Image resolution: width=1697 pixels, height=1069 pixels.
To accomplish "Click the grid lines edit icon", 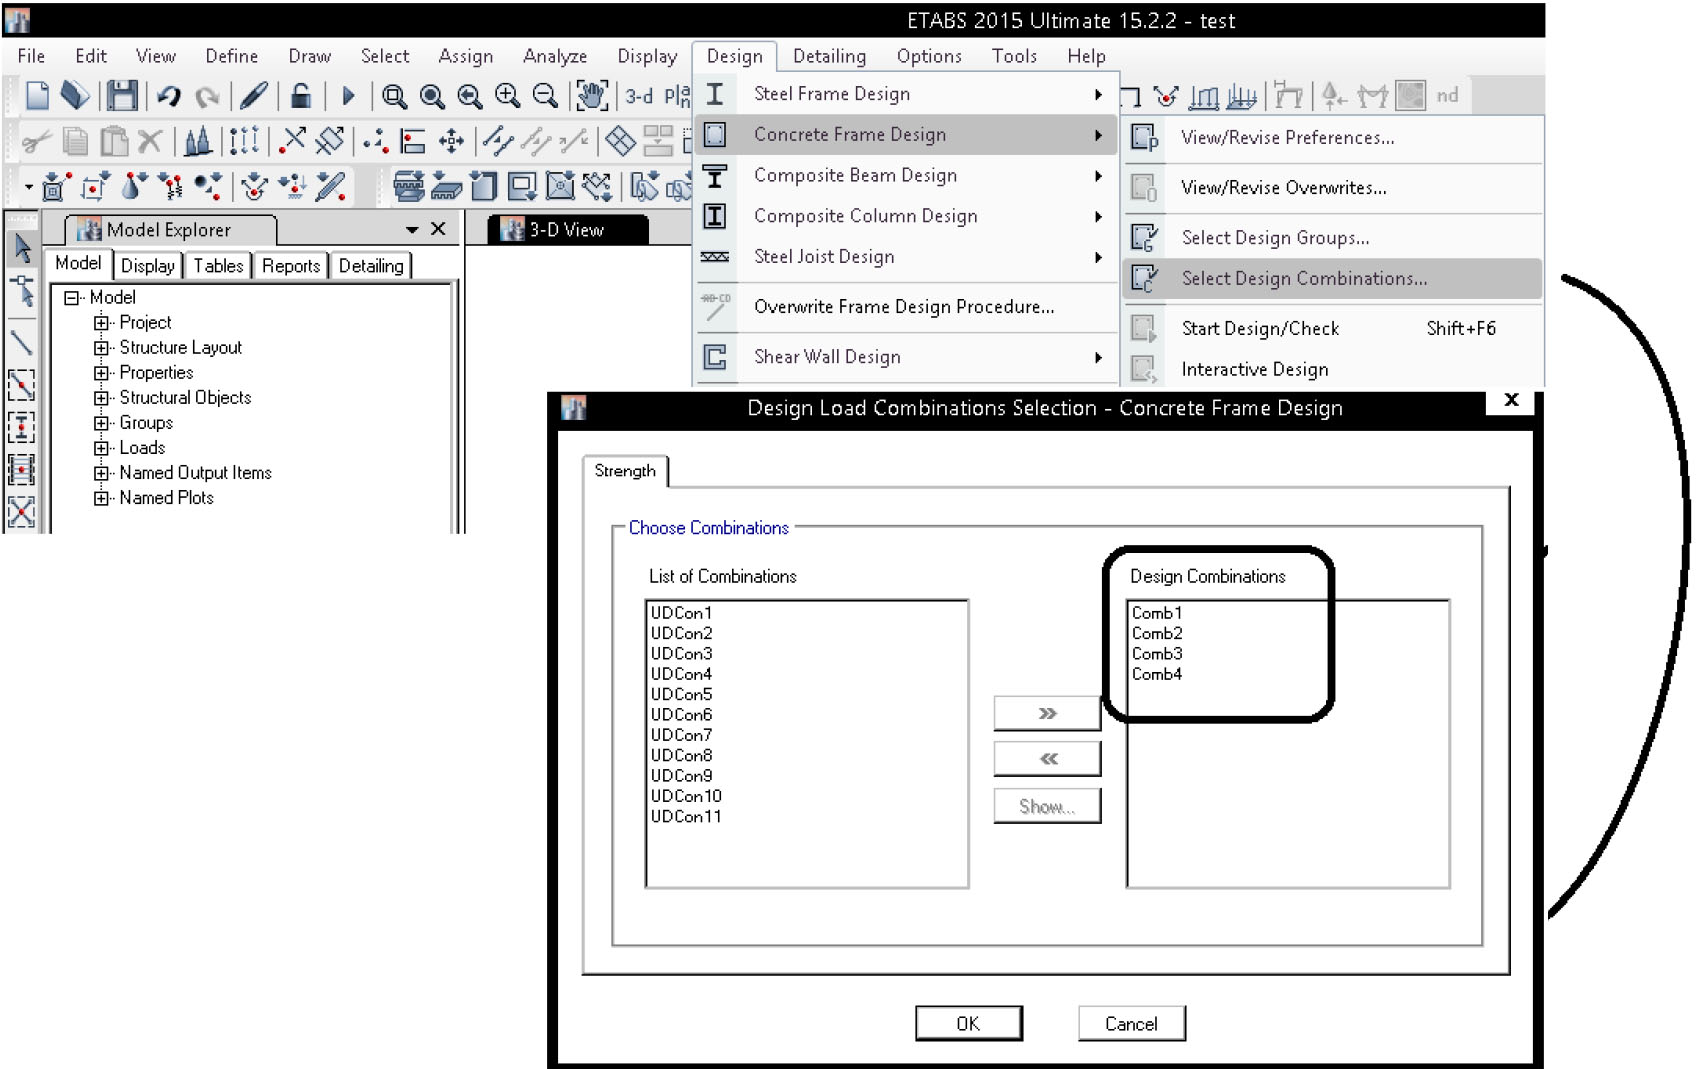I will [x=244, y=141].
